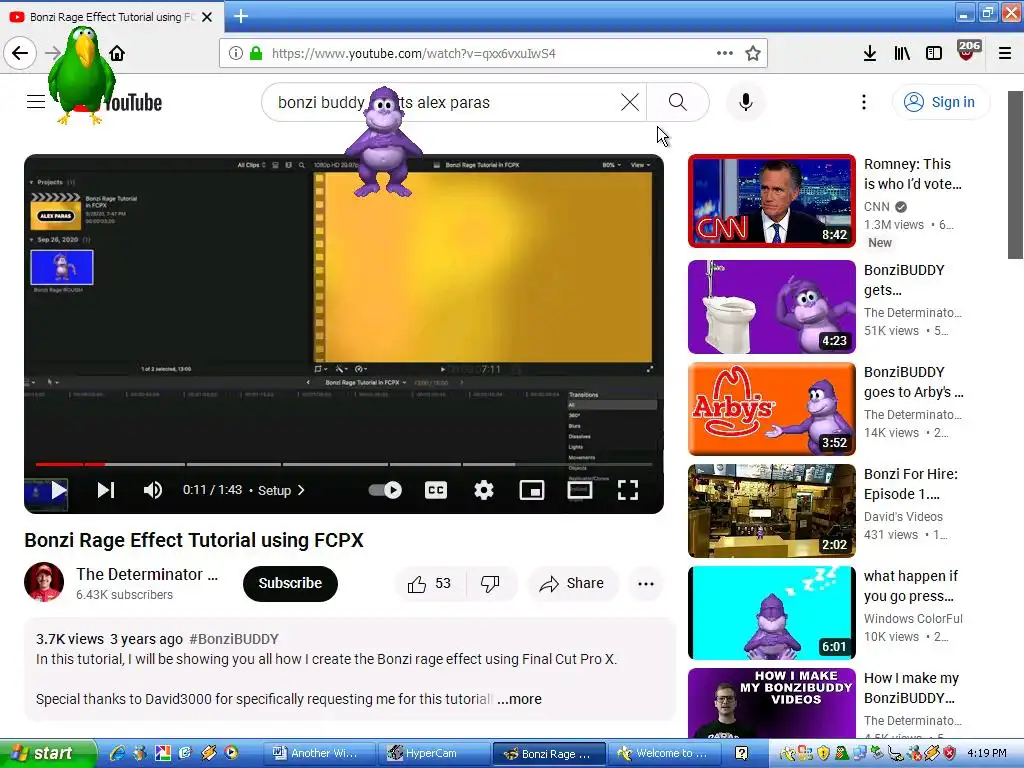Open the what happen if you go press thumbnail
The width and height of the screenshot is (1024, 768).
(771, 613)
